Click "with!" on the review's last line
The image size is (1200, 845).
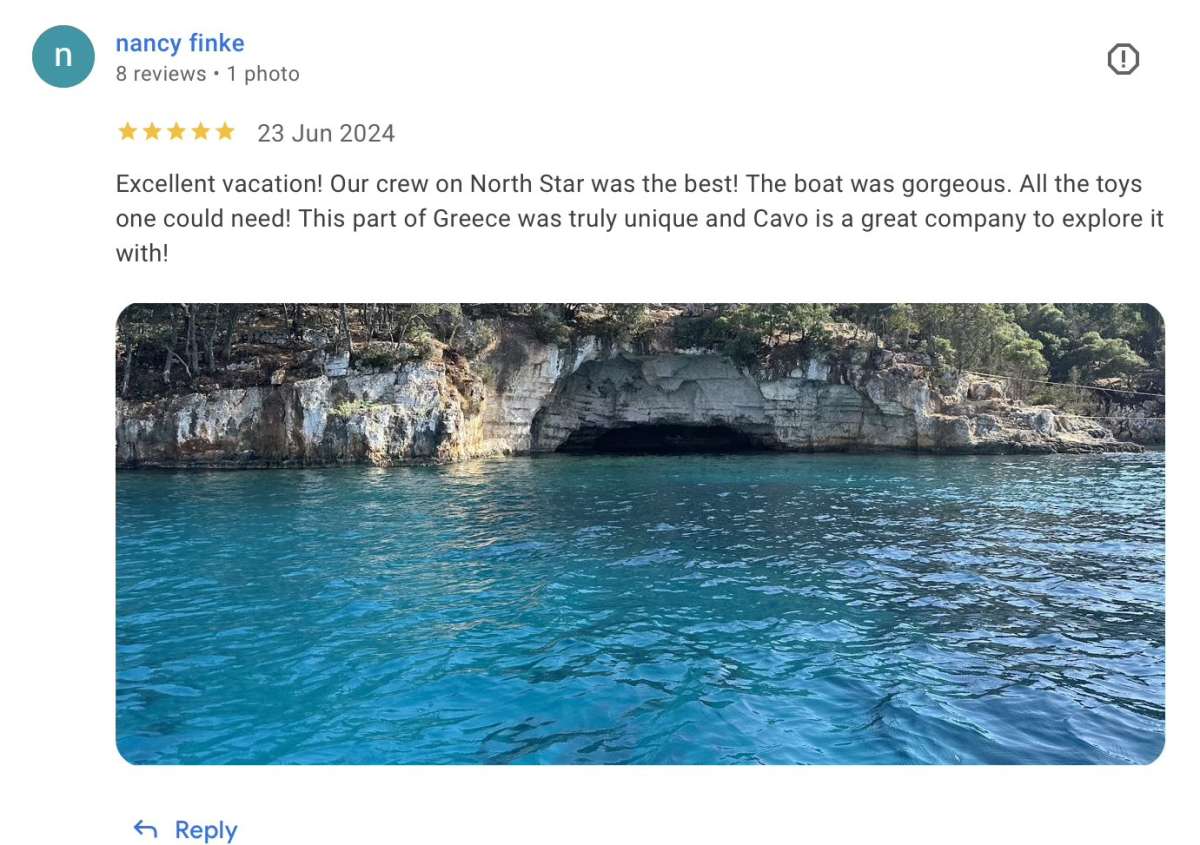[x=142, y=253]
